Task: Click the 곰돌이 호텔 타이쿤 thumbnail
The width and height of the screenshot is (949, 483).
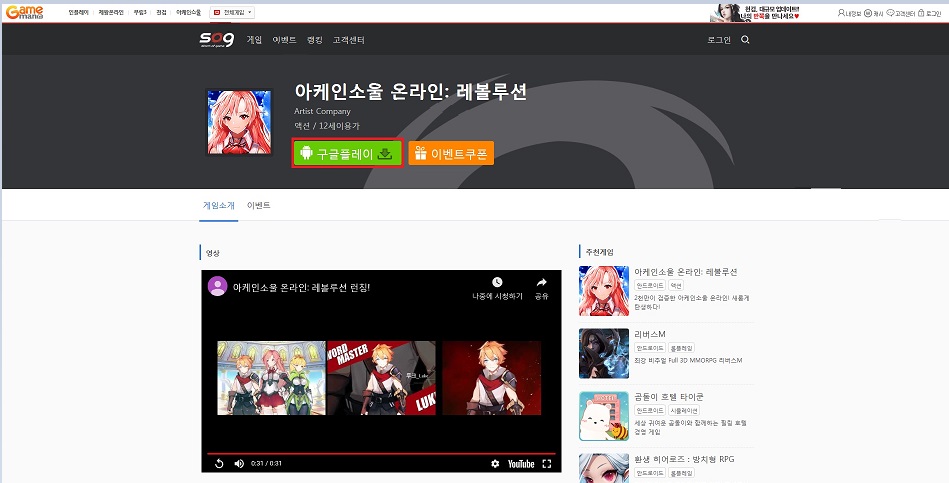Action: (x=603, y=416)
